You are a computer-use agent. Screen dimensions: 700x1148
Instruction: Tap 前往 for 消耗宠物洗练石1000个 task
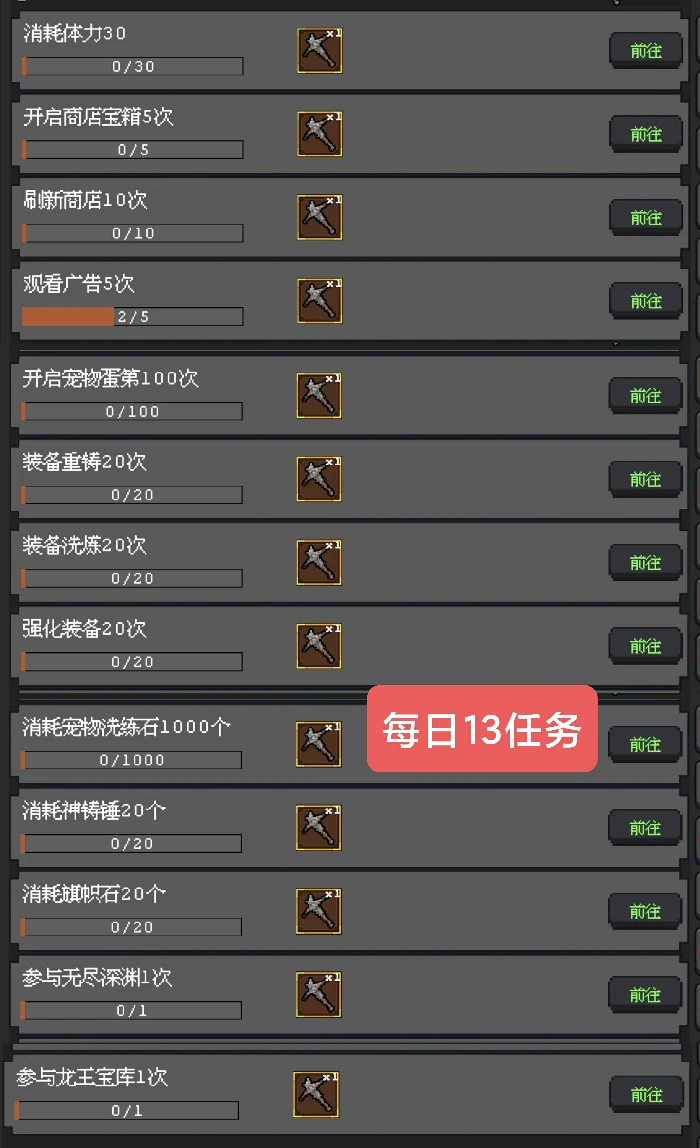[645, 745]
